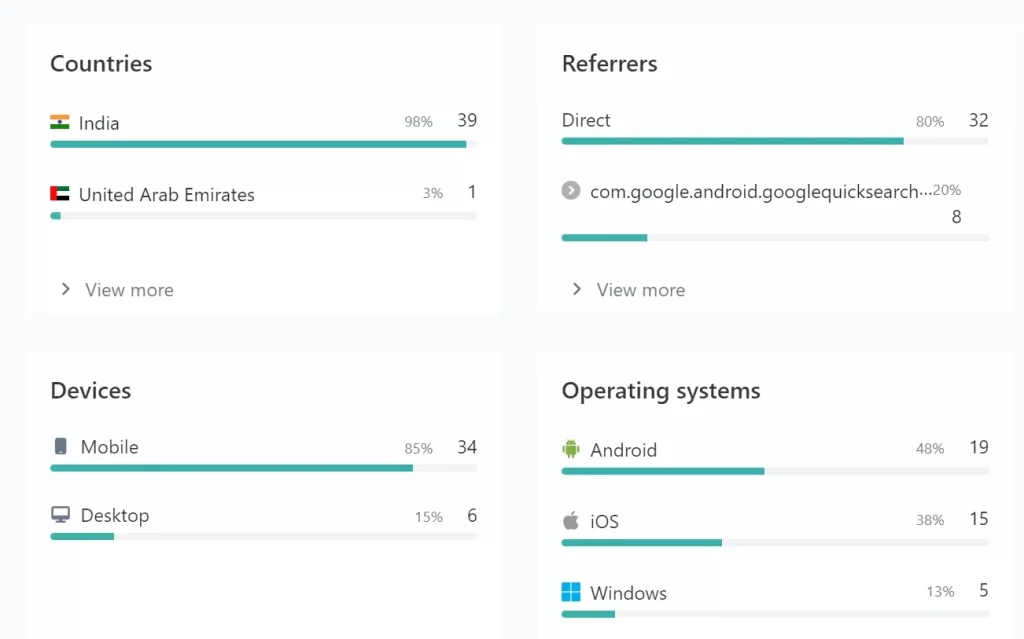Click the India flag icon
Screen dimensions: 1024x639
[60, 123]
